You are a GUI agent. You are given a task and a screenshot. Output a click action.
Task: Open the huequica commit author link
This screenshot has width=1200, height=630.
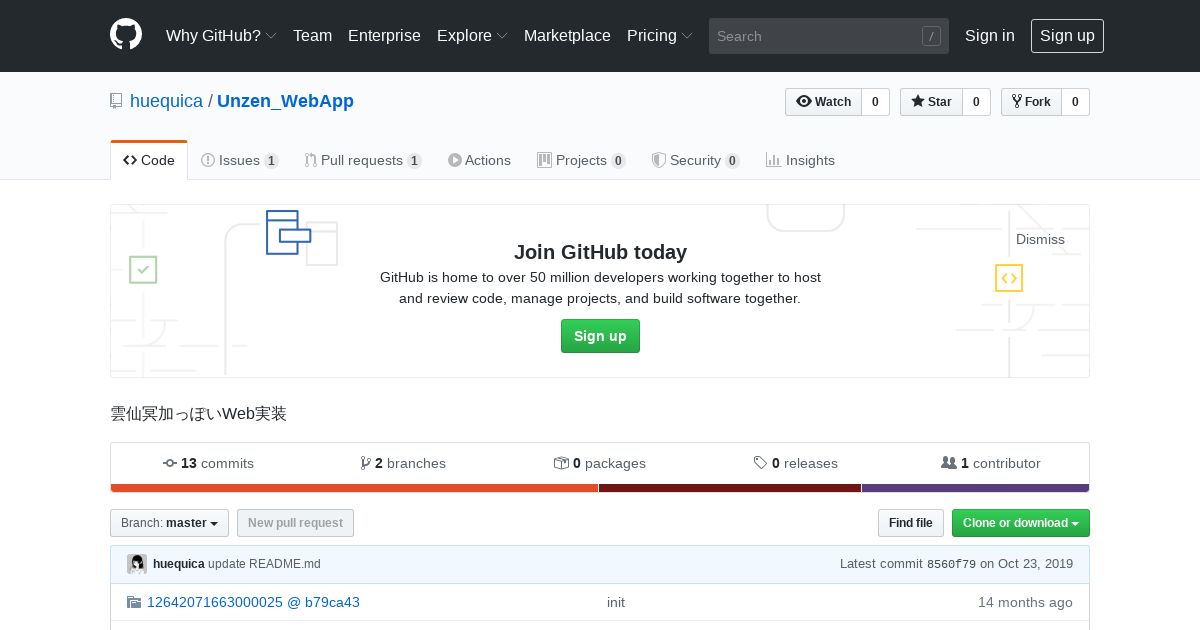(179, 564)
